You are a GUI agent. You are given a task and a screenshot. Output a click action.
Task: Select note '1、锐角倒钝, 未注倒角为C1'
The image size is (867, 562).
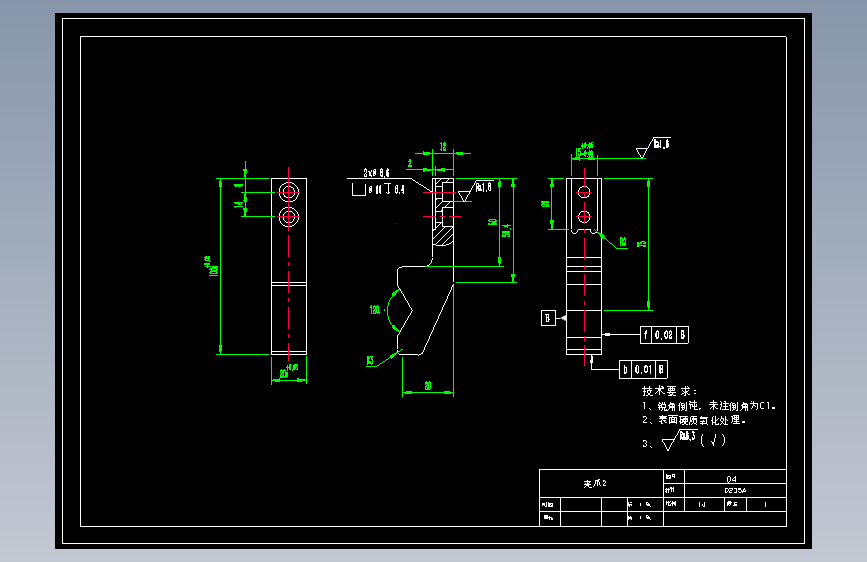point(709,406)
